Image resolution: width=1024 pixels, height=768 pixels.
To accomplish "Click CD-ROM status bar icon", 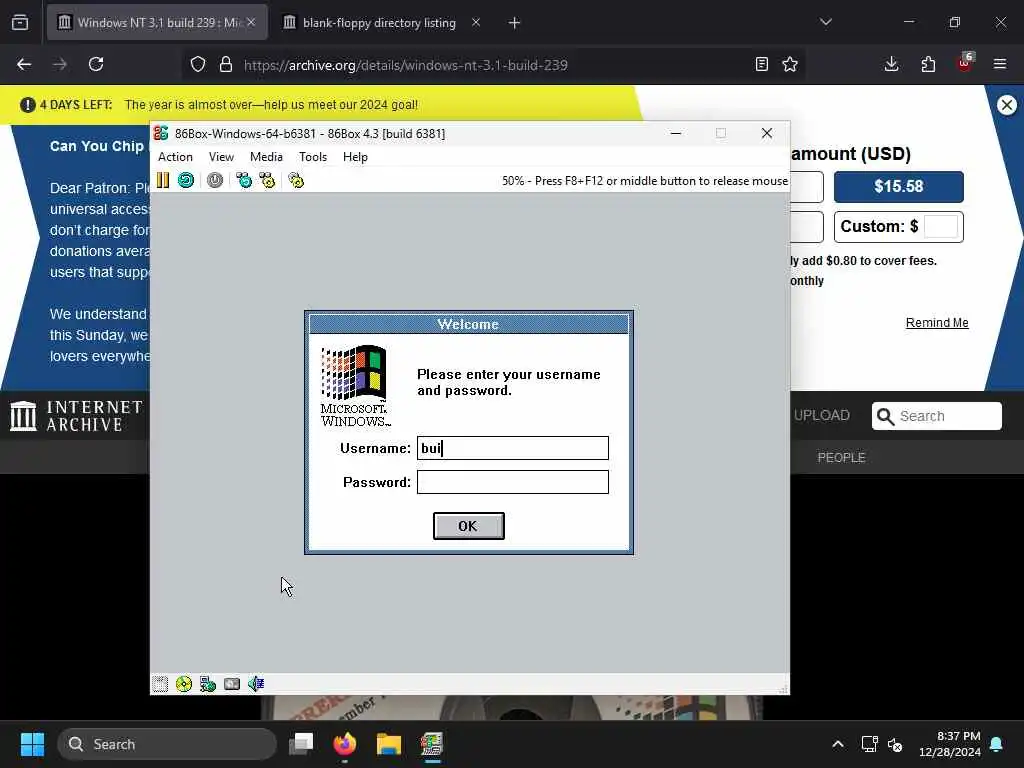I will (184, 684).
